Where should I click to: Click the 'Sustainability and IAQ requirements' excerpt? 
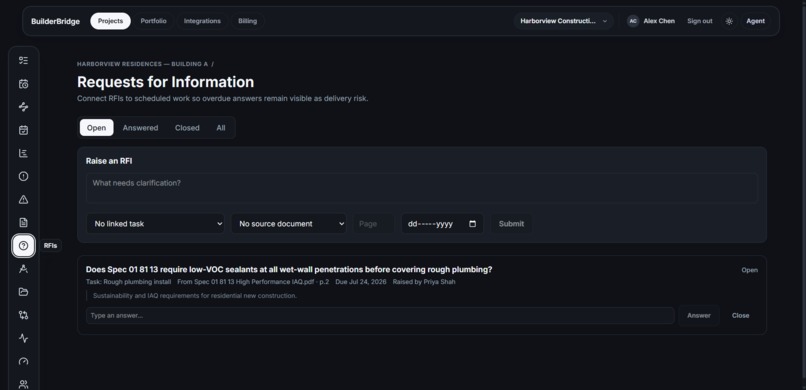coord(195,296)
